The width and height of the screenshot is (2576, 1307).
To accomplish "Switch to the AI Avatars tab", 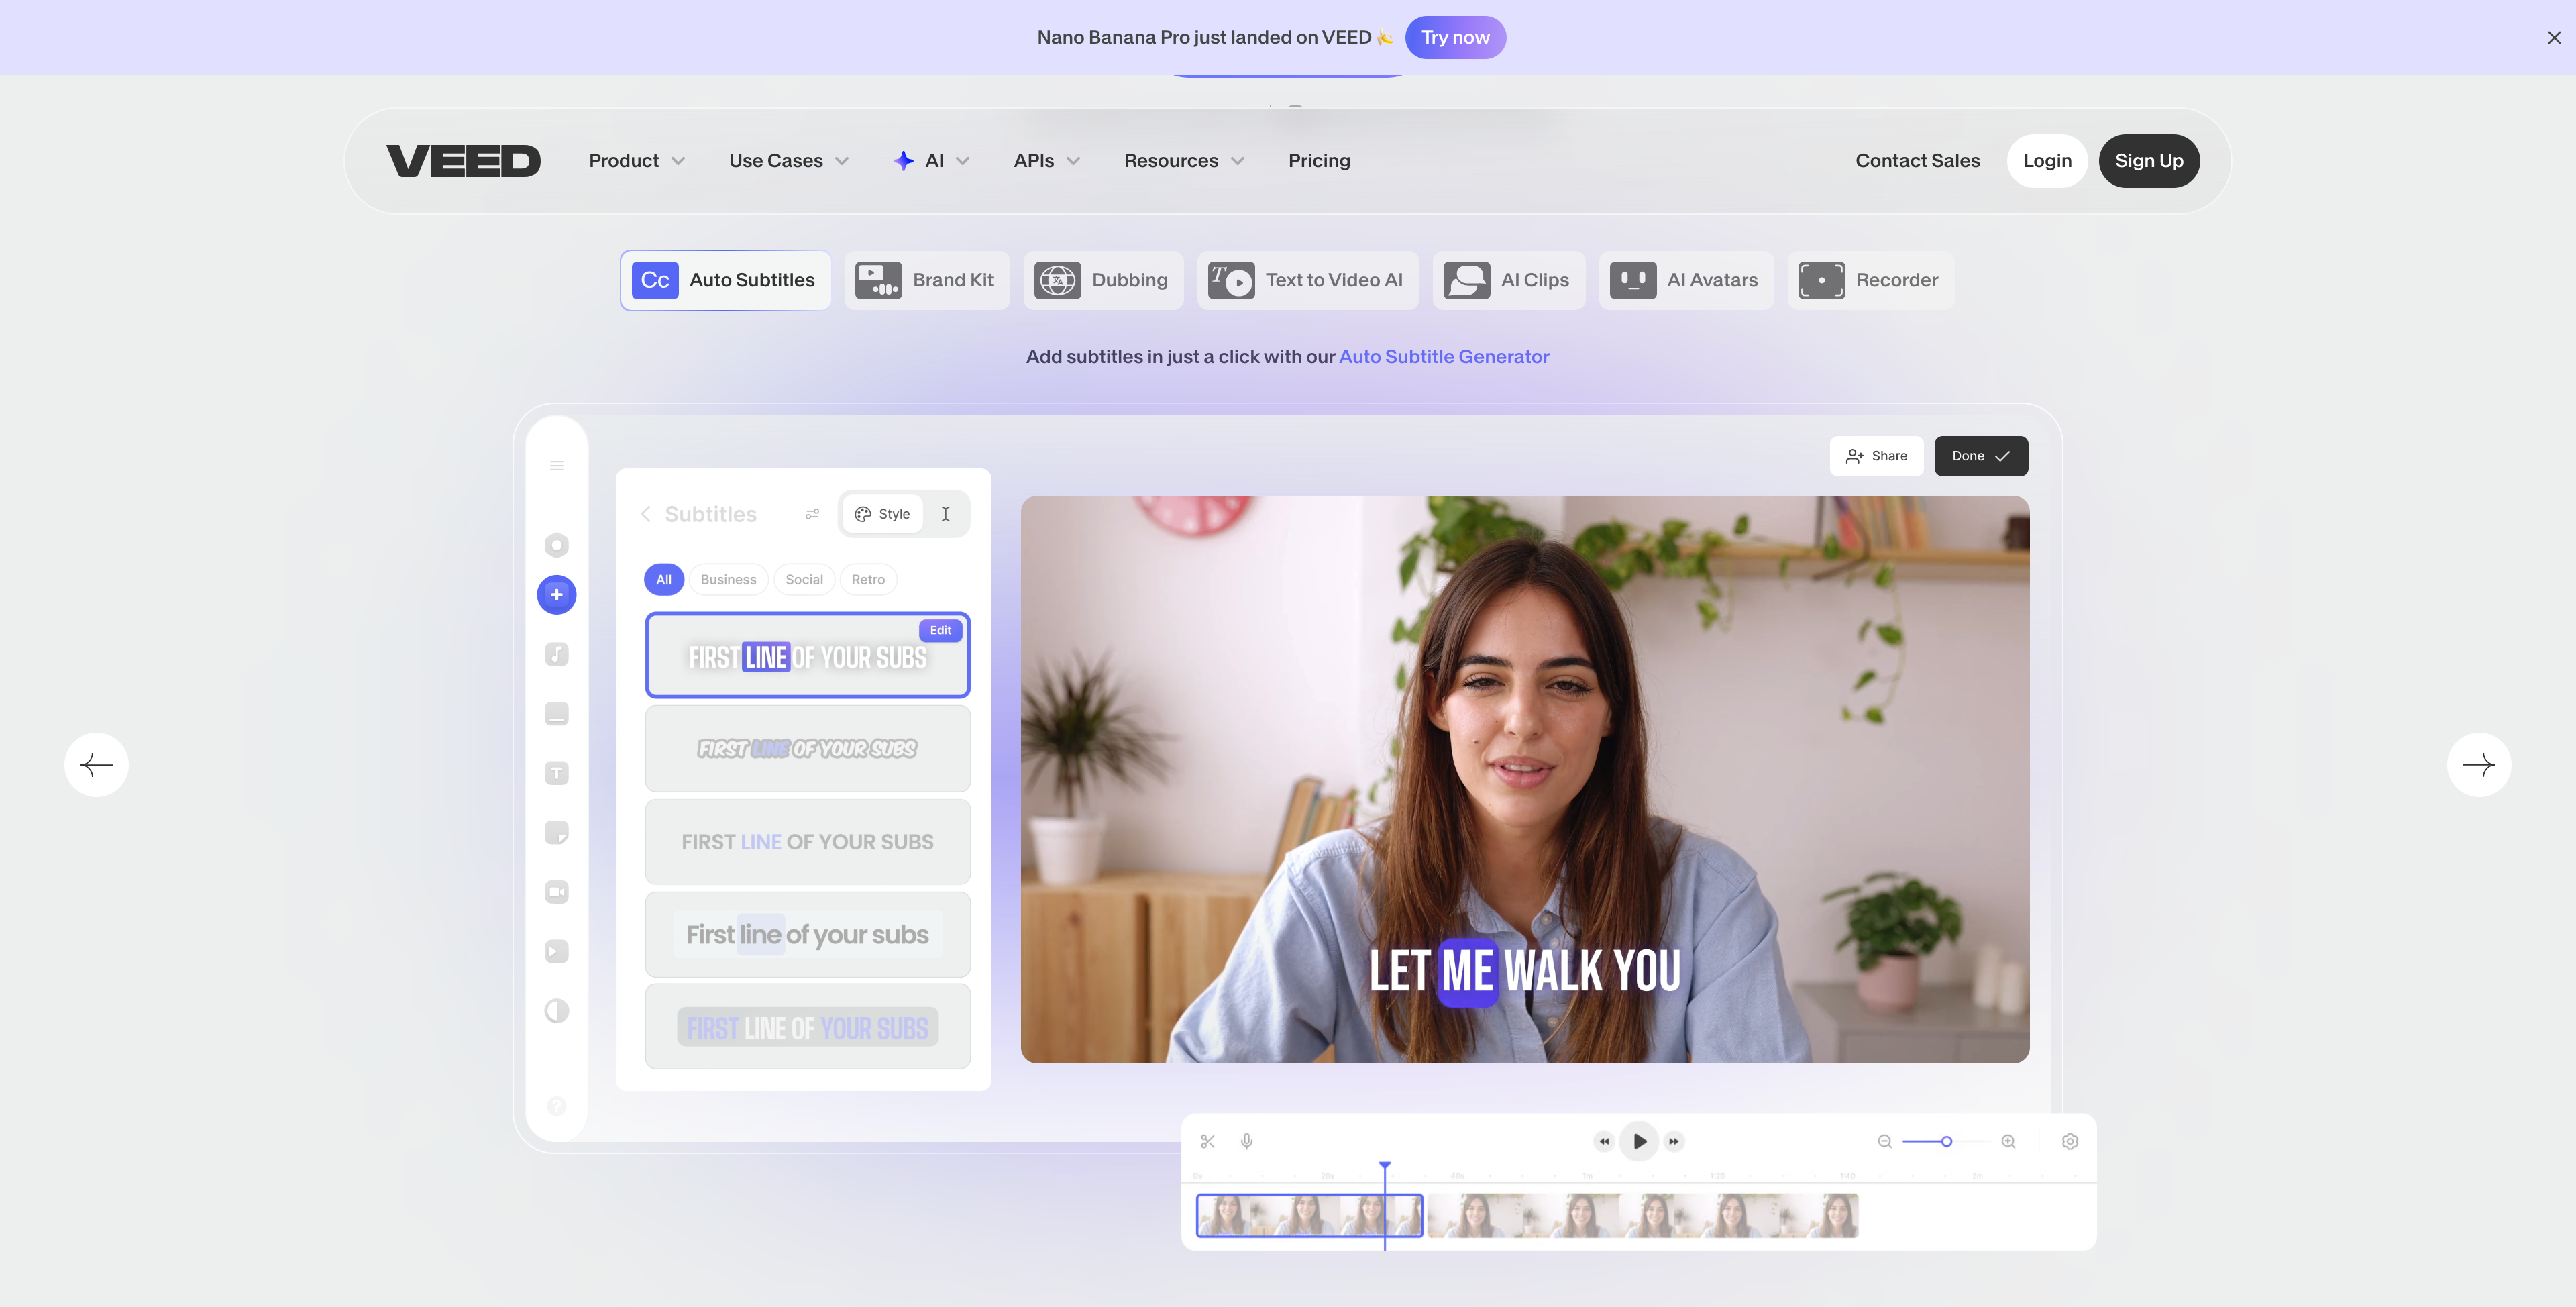I will click(x=1685, y=280).
